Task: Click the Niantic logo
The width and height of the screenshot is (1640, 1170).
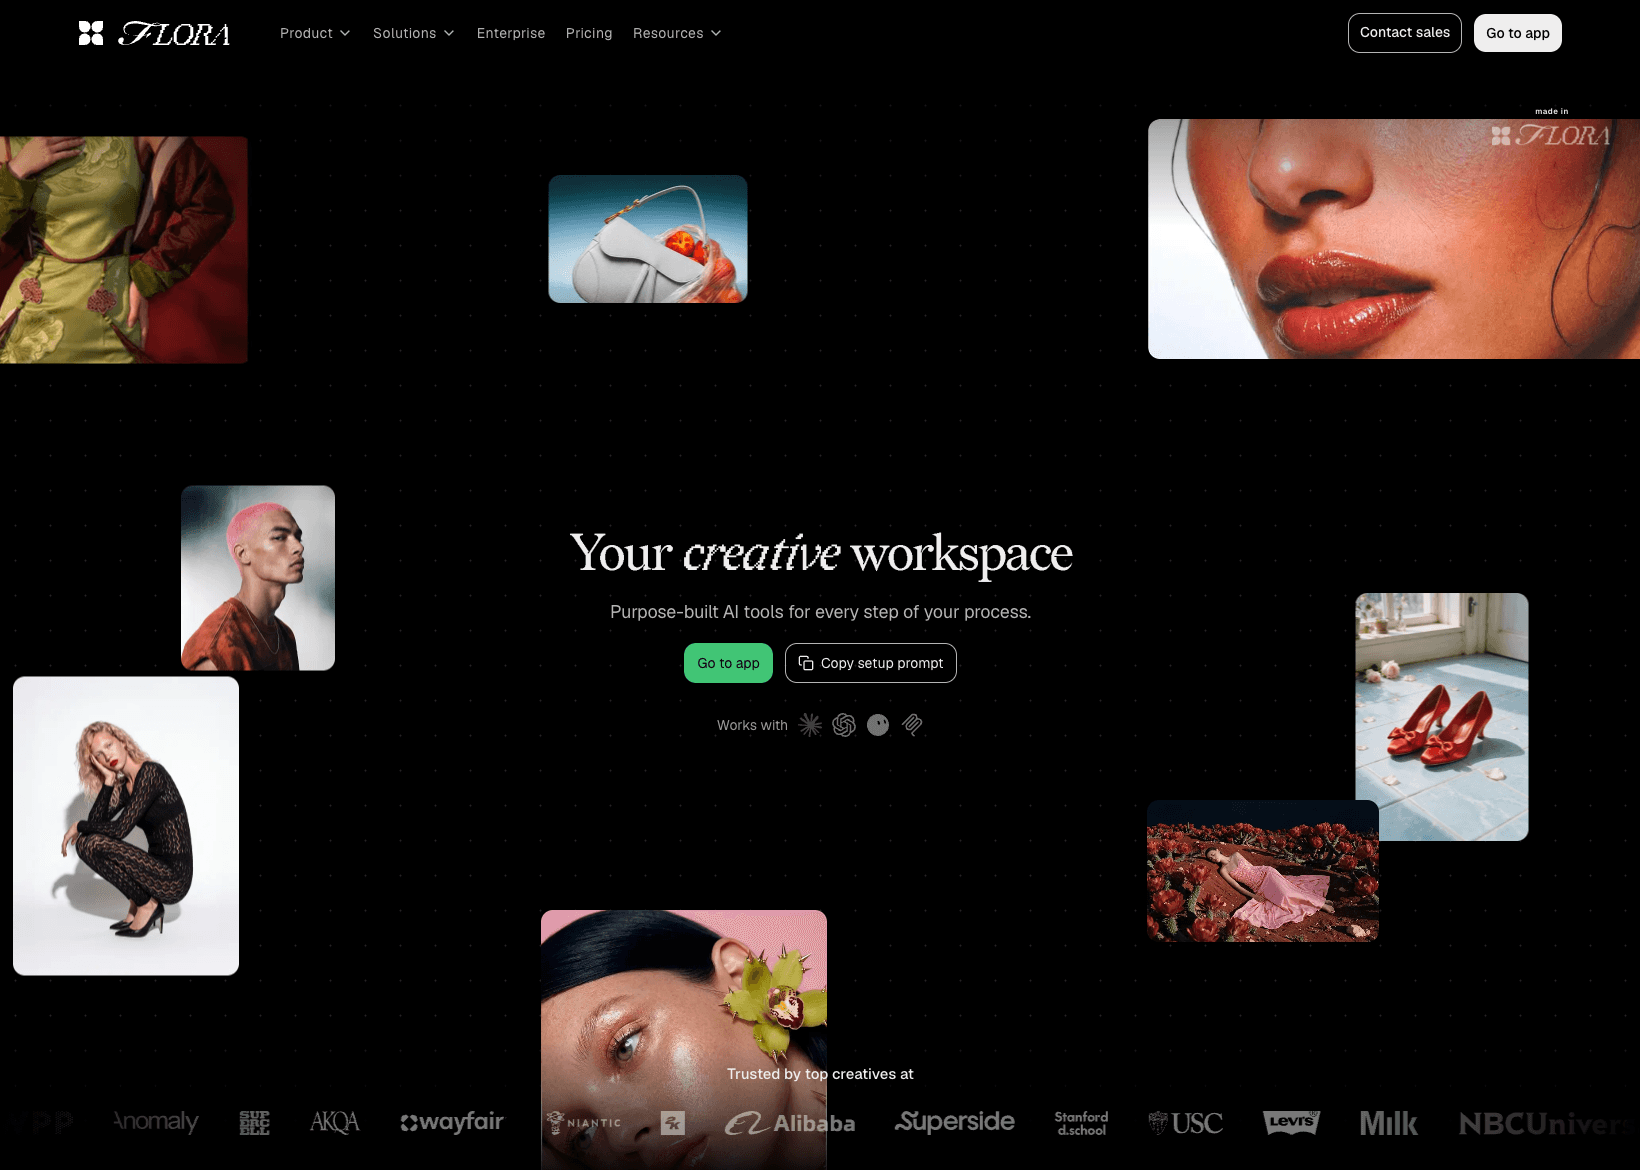Action: (584, 1123)
